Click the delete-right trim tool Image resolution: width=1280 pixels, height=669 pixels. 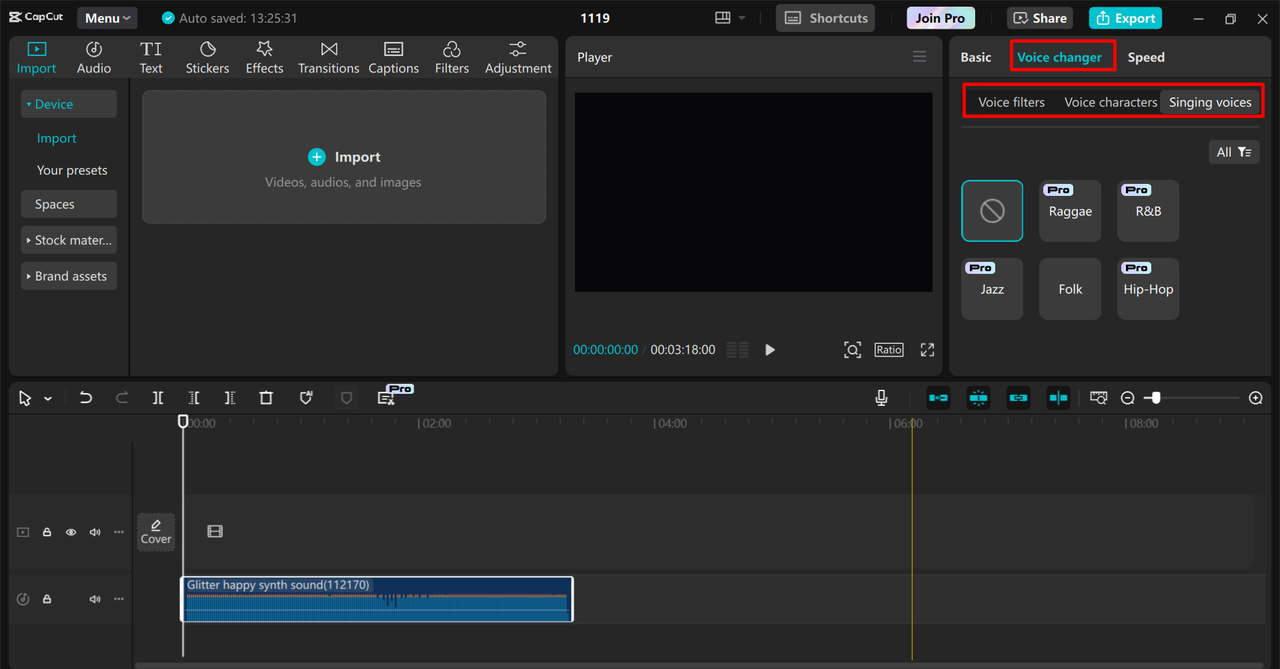click(x=230, y=398)
